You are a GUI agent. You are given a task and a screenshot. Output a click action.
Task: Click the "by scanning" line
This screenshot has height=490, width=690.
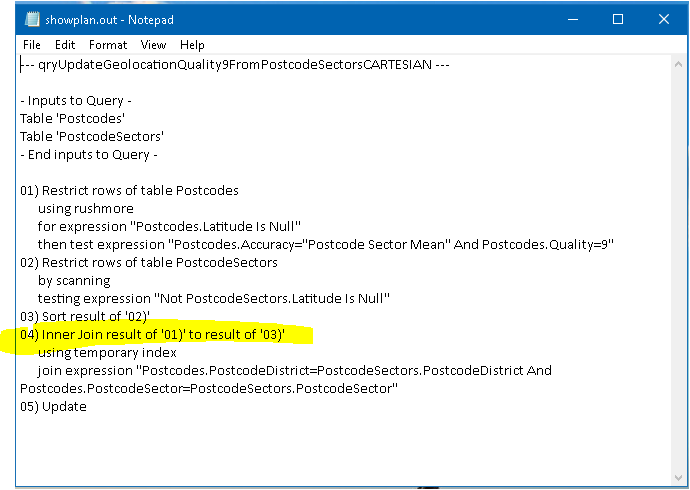pyautogui.click(x=74, y=280)
